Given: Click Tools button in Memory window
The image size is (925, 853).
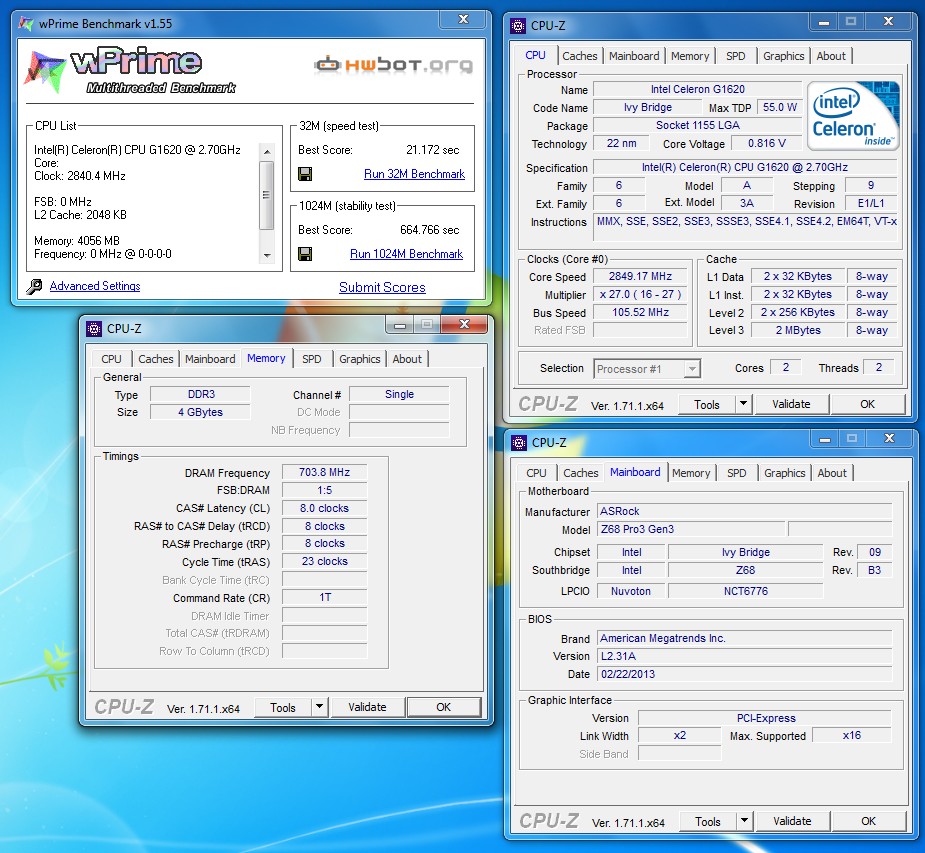Looking at the screenshot, I should (283, 707).
